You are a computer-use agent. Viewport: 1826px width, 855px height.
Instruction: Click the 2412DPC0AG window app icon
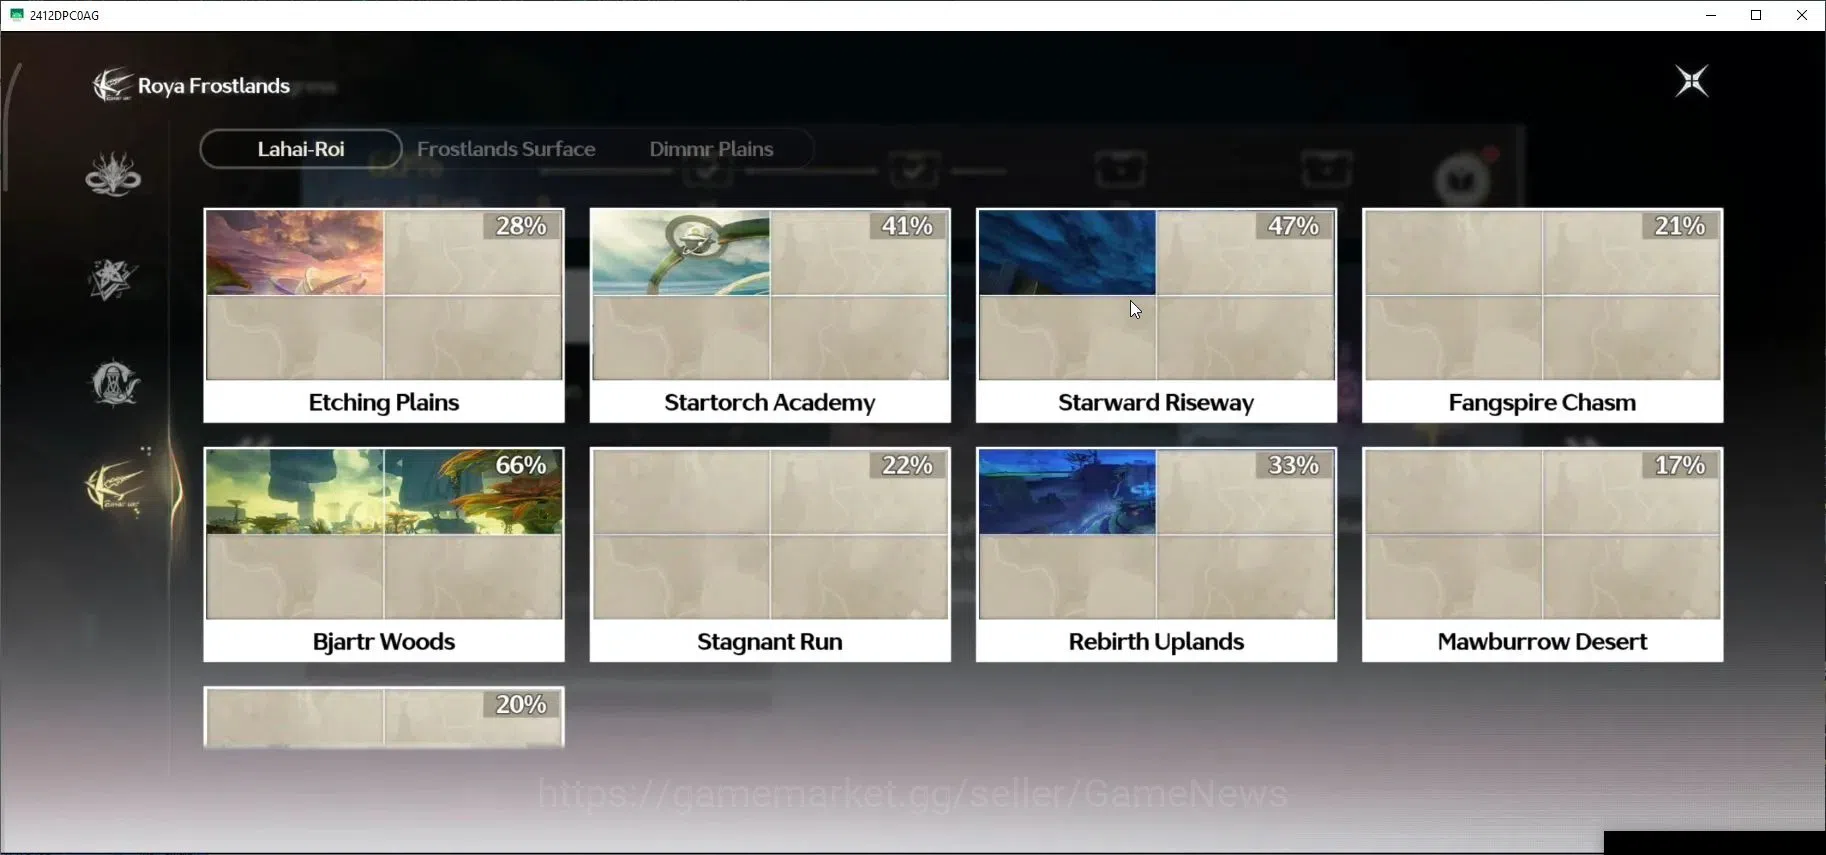[x=16, y=15]
